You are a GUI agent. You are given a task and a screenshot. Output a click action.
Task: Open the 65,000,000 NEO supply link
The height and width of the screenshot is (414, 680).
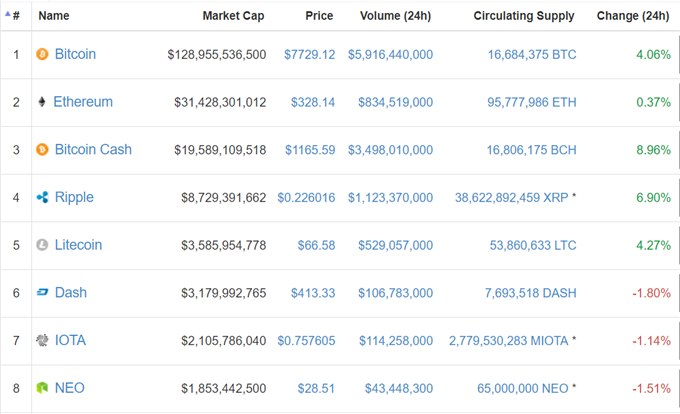point(523,388)
